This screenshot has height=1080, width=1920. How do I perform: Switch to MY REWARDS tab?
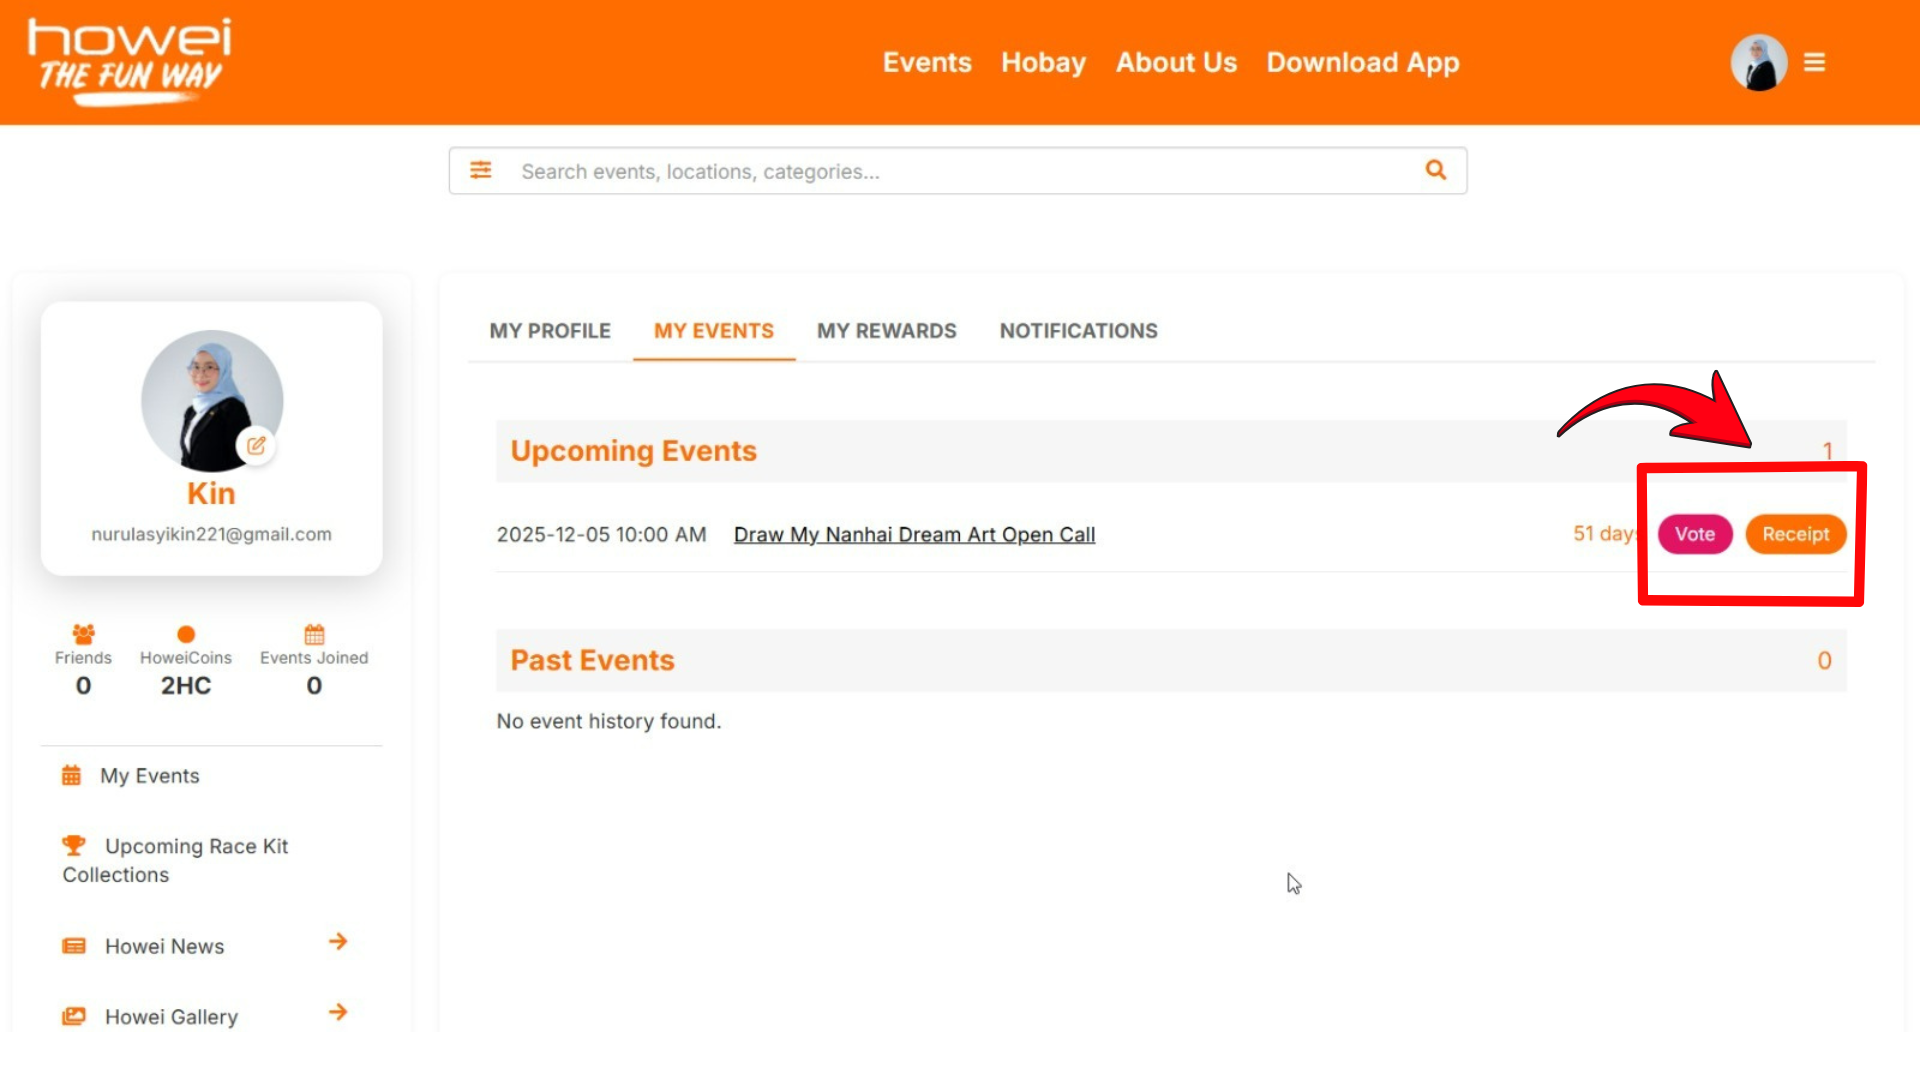[x=886, y=331]
